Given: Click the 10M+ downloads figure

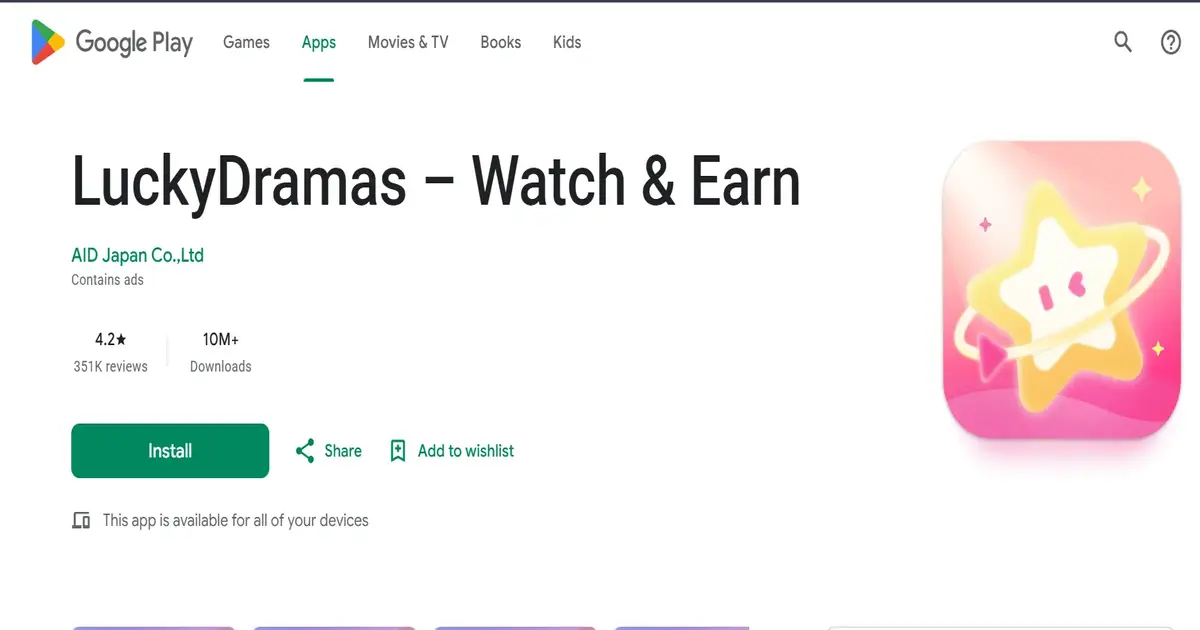Looking at the screenshot, I should pyautogui.click(x=220, y=340).
